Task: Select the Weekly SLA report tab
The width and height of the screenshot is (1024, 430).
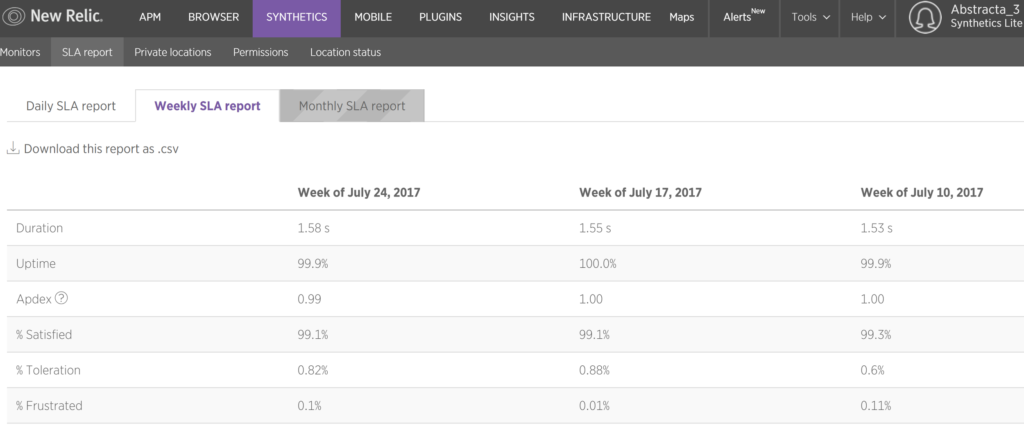Action: 207,106
